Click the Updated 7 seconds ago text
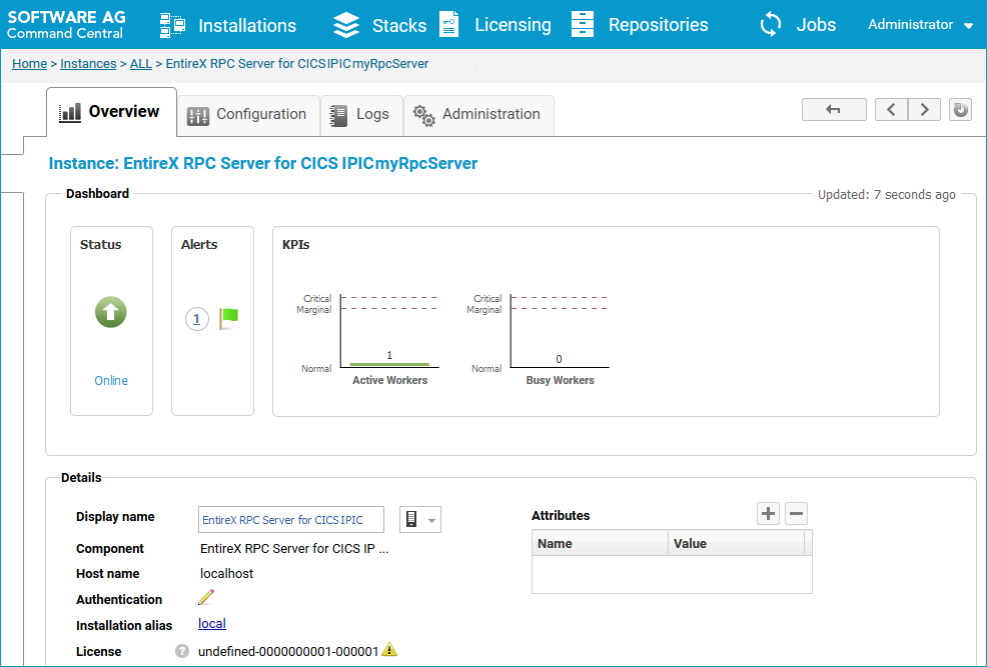The height and width of the screenshot is (667, 987). click(886, 195)
